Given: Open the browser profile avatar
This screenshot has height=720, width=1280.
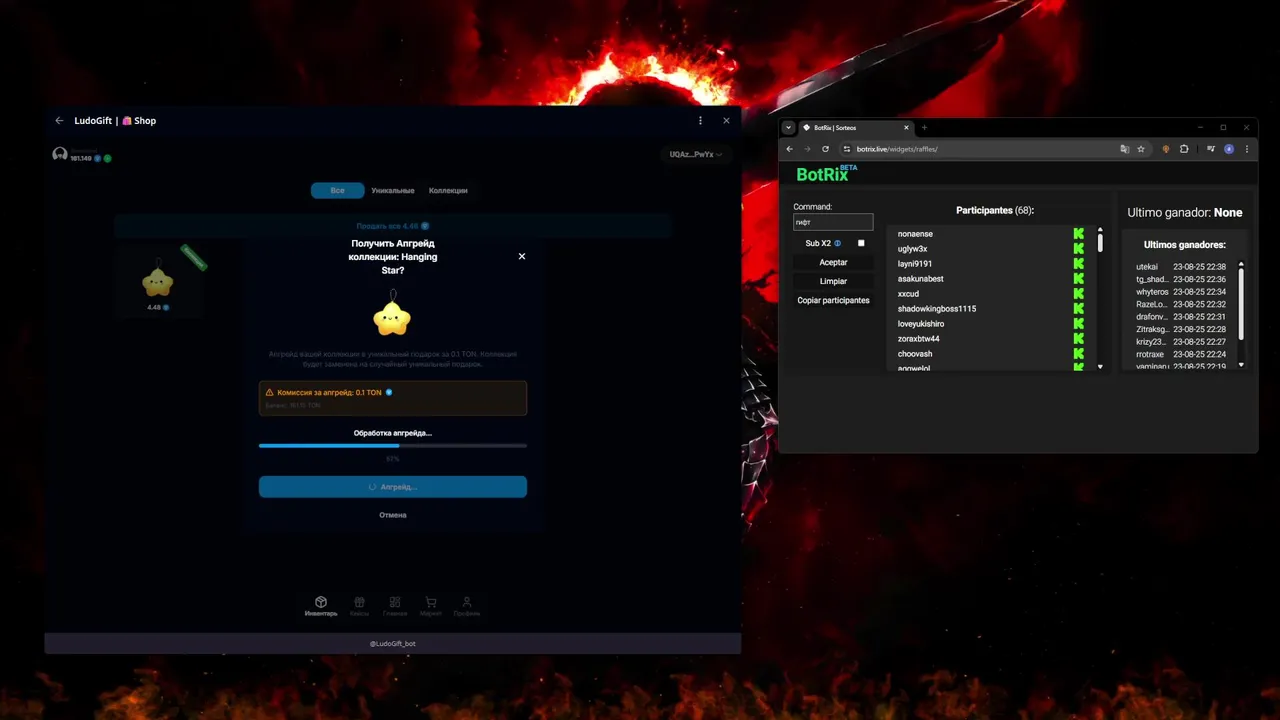Looking at the screenshot, I should (x=1229, y=149).
